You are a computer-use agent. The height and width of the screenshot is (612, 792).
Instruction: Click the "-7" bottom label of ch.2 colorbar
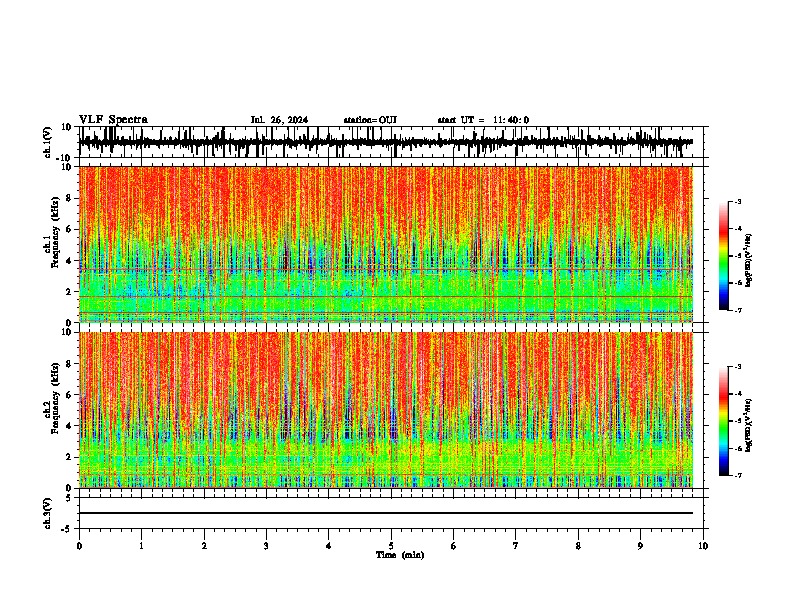click(x=738, y=475)
